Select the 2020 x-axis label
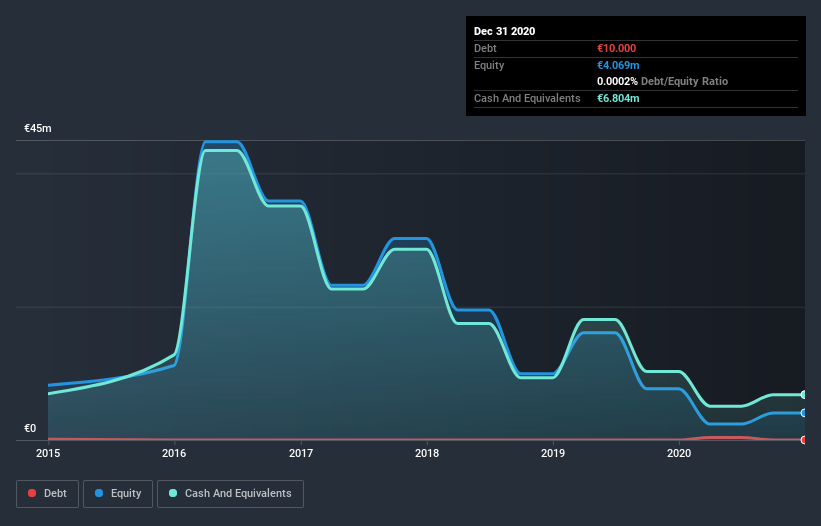821x526 pixels. 679,453
